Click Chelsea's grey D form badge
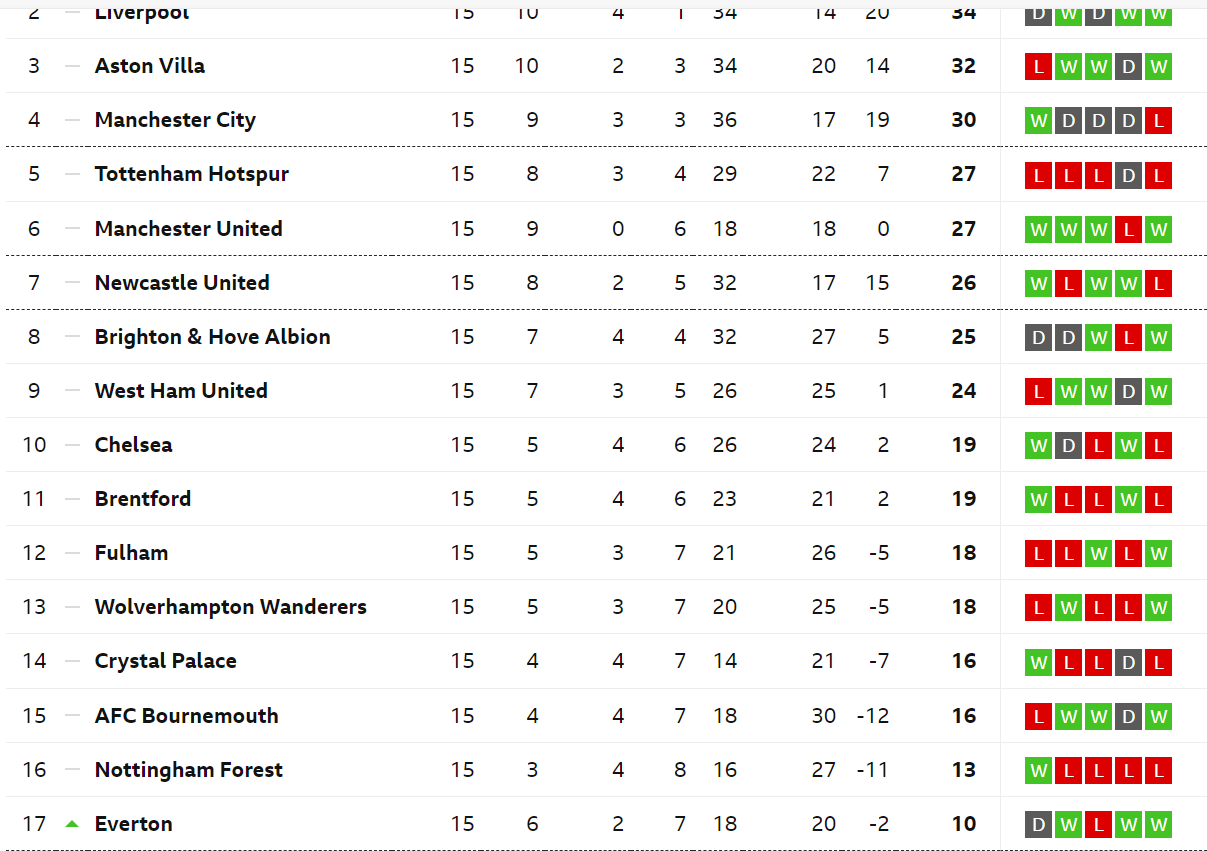This screenshot has height=851, width=1207. tap(1068, 446)
